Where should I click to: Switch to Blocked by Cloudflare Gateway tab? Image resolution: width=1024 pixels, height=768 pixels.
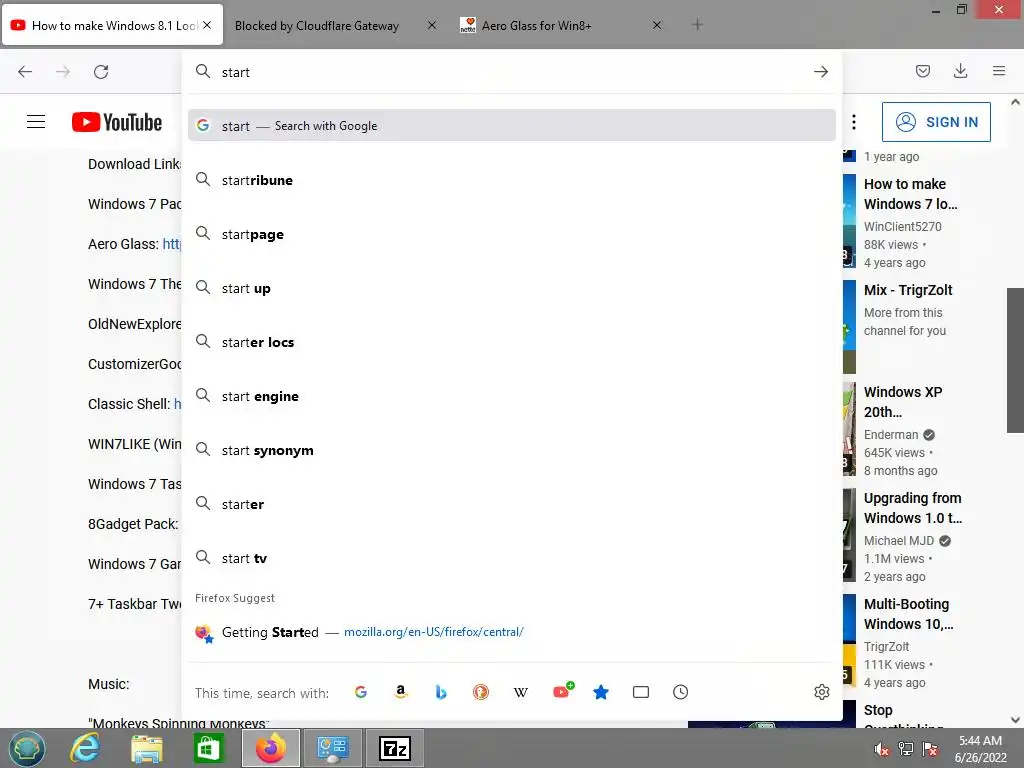[317, 25]
